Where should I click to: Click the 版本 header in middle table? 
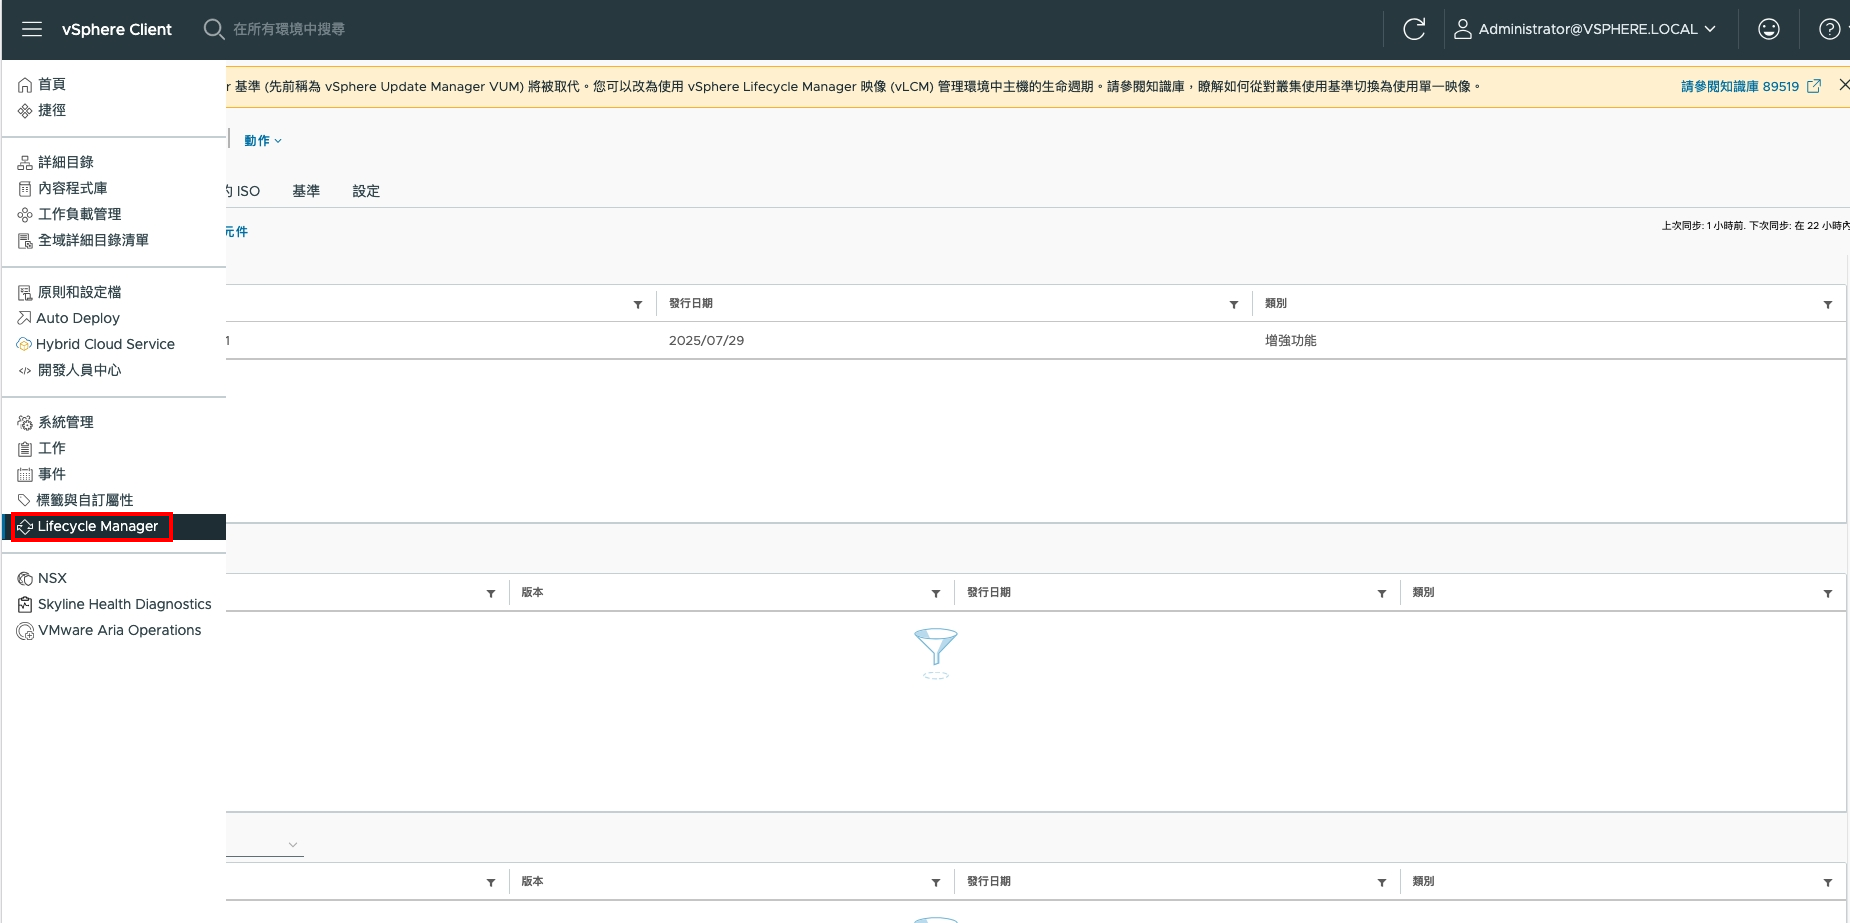(532, 592)
